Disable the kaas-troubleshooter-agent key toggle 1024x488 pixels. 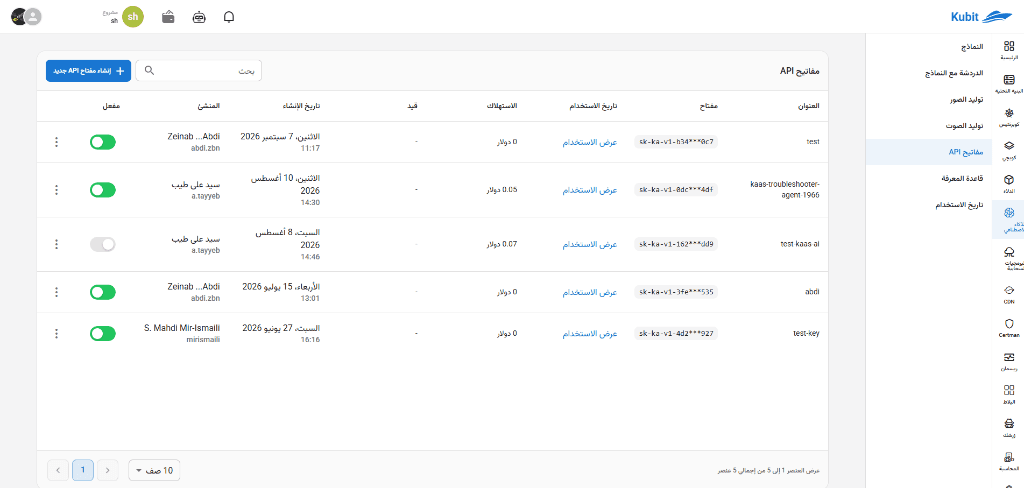pyautogui.click(x=103, y=190)
